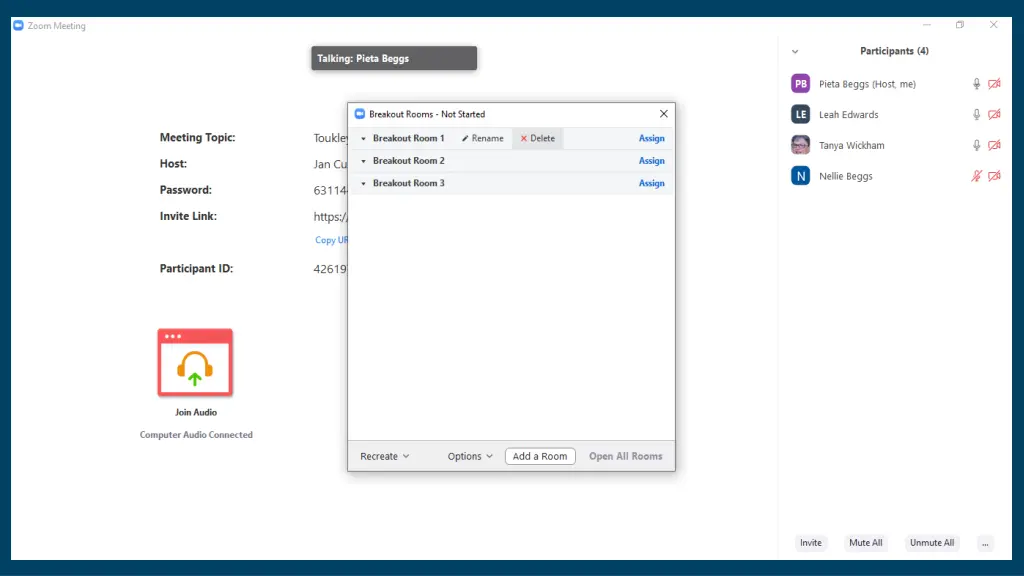Rename Breakout Room 1
The width and height of the screenshot is (1024, 576).
[483, 138]
